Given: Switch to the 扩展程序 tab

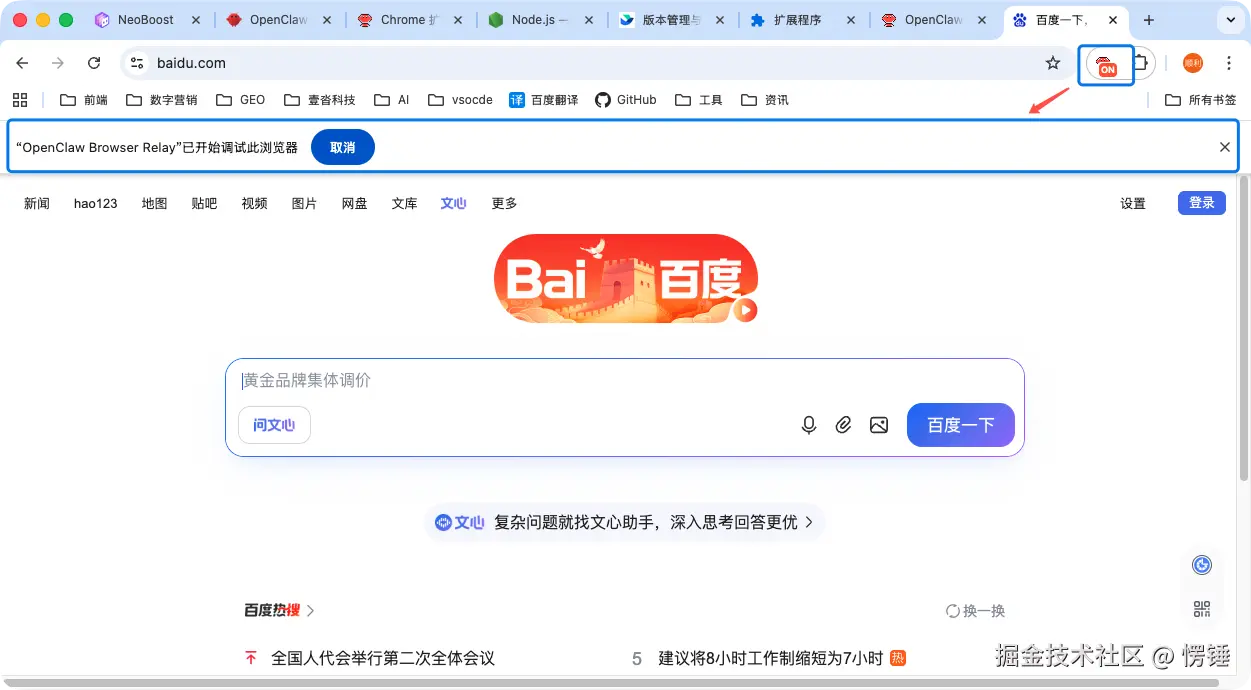Looking at the screenshot, I should [803, 20].
